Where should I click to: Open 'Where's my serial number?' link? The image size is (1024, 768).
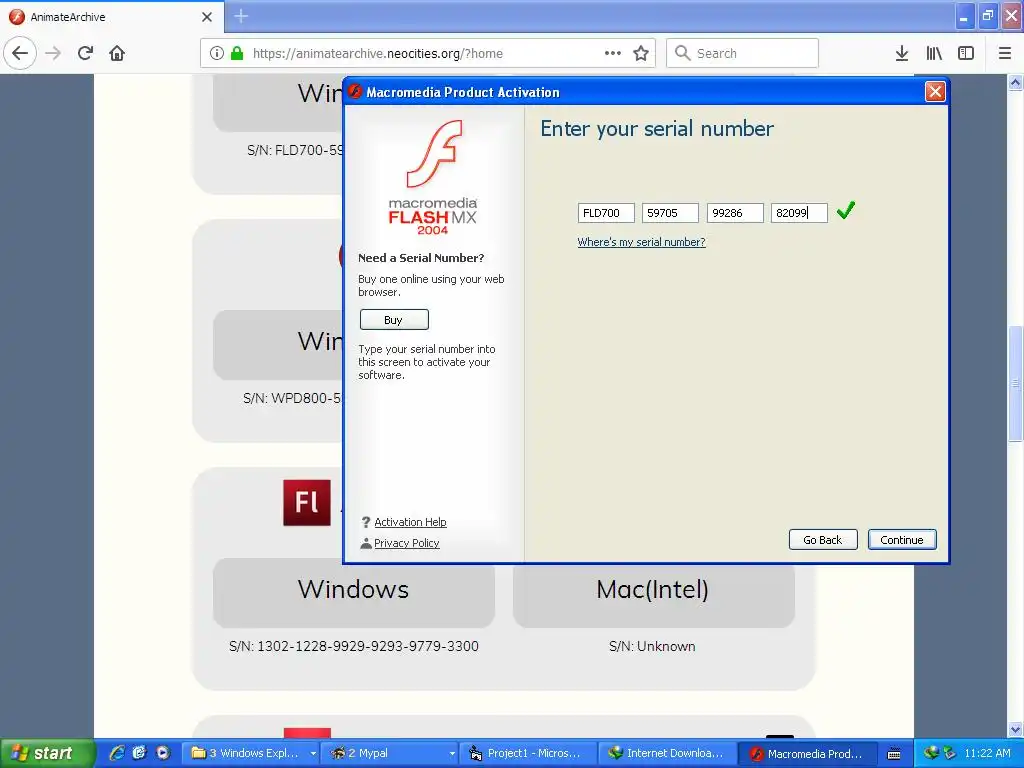click(x=641, y=242)
